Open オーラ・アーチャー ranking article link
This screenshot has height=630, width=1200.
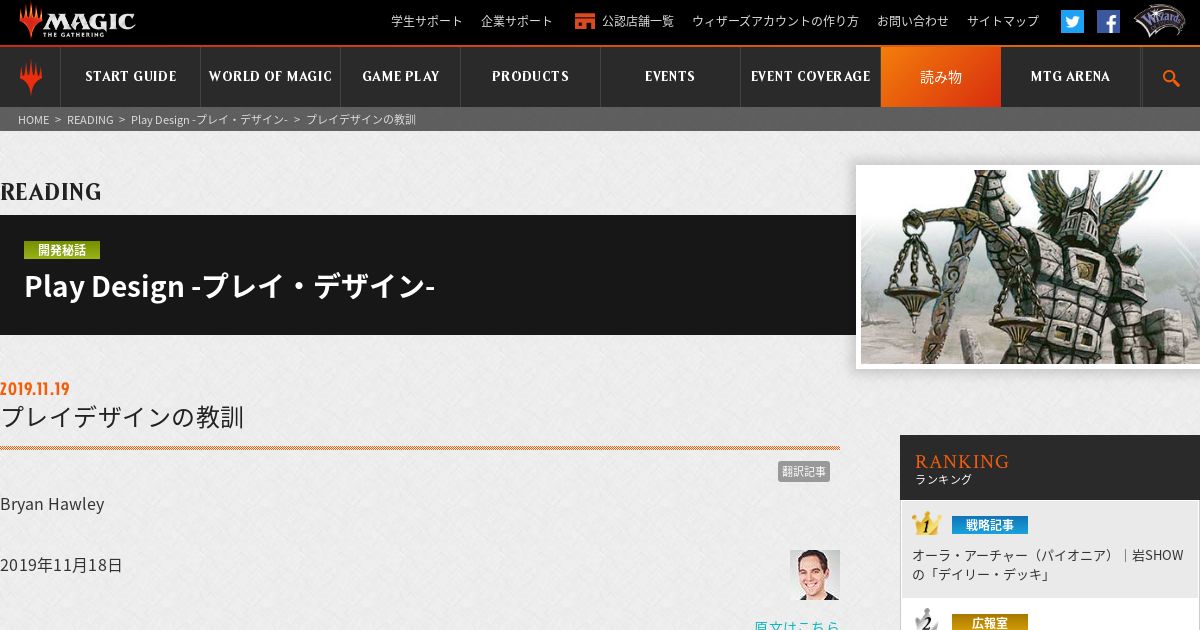1047,565
